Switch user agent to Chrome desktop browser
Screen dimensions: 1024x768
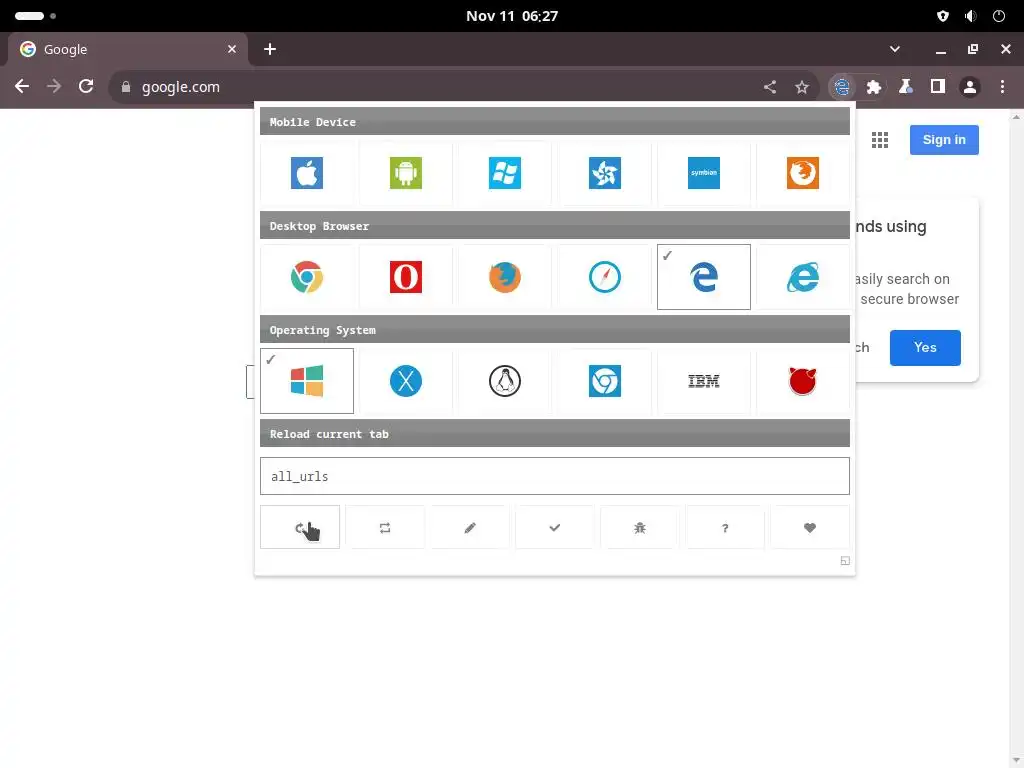[x=306, y=277]
